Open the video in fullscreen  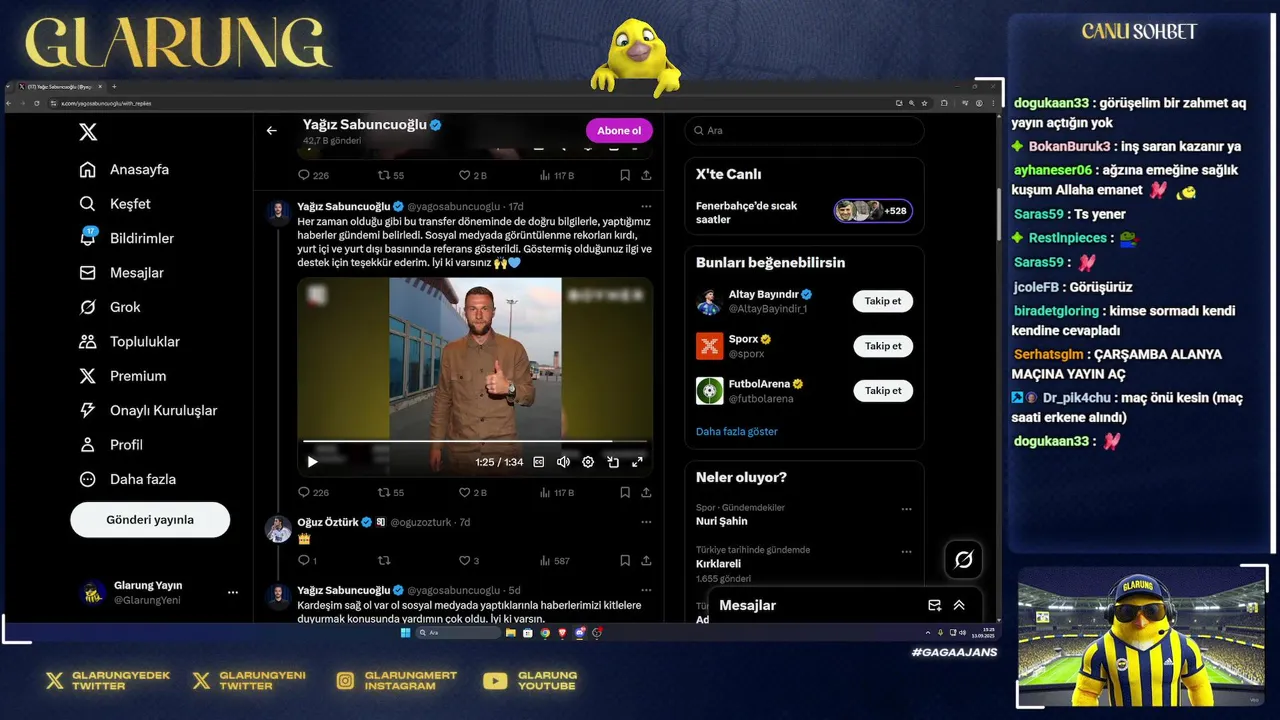(x=637, y=462)
